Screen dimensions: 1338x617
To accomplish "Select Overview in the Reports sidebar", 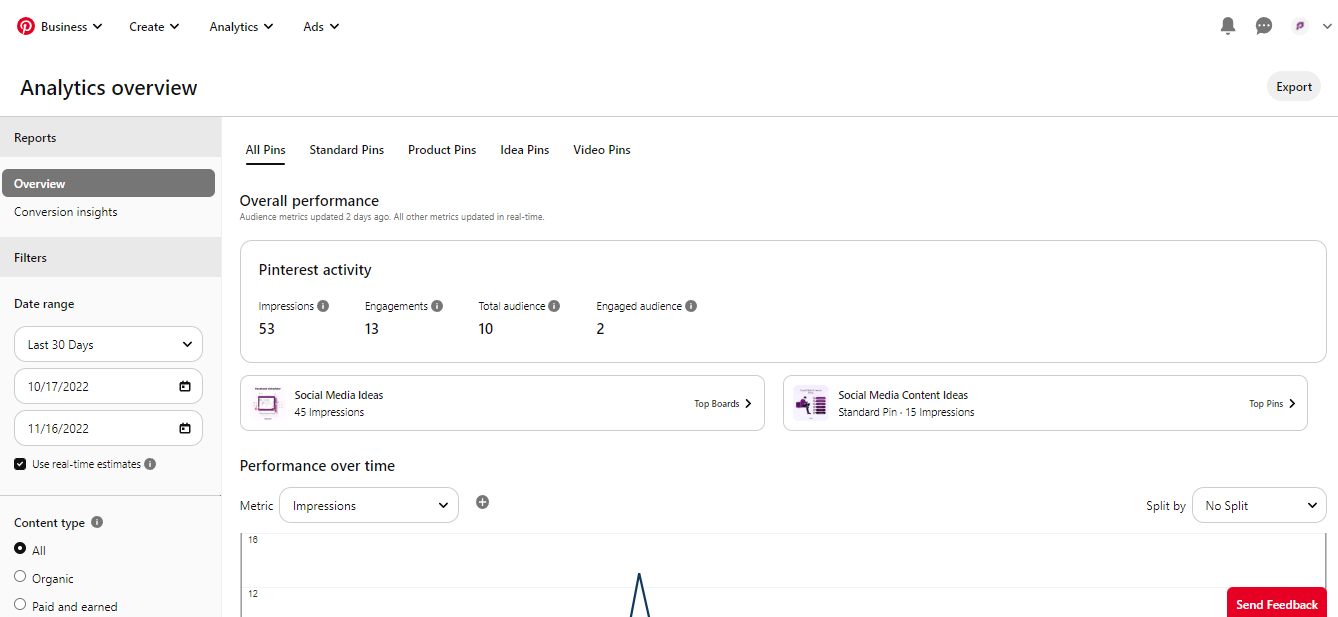I will (x=108, y=183).
